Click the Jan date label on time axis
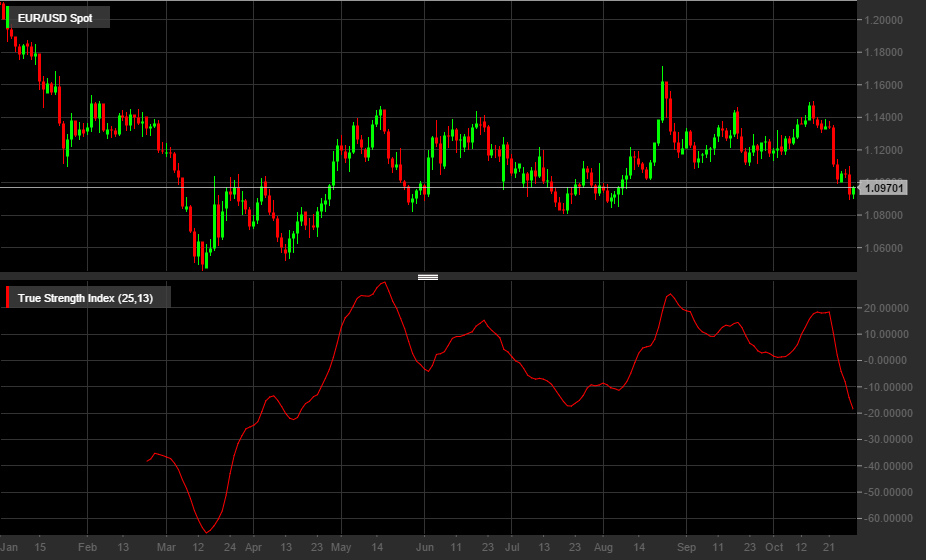This screenshot has height=560, width=926. tap(9, 547)
